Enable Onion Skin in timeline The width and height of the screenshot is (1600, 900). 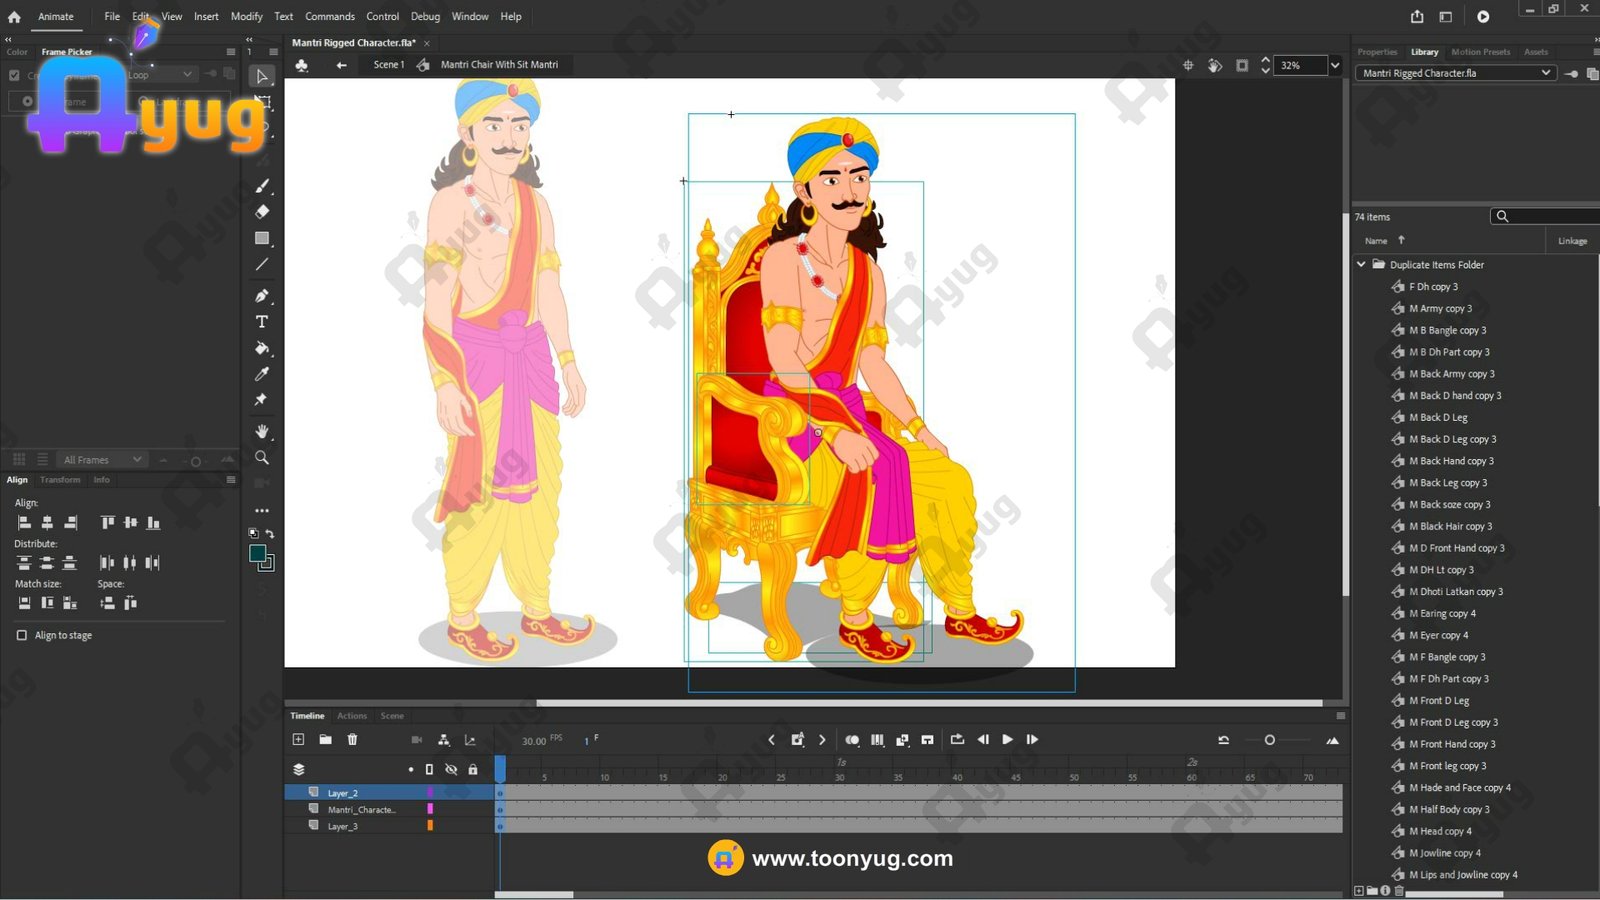852,740
